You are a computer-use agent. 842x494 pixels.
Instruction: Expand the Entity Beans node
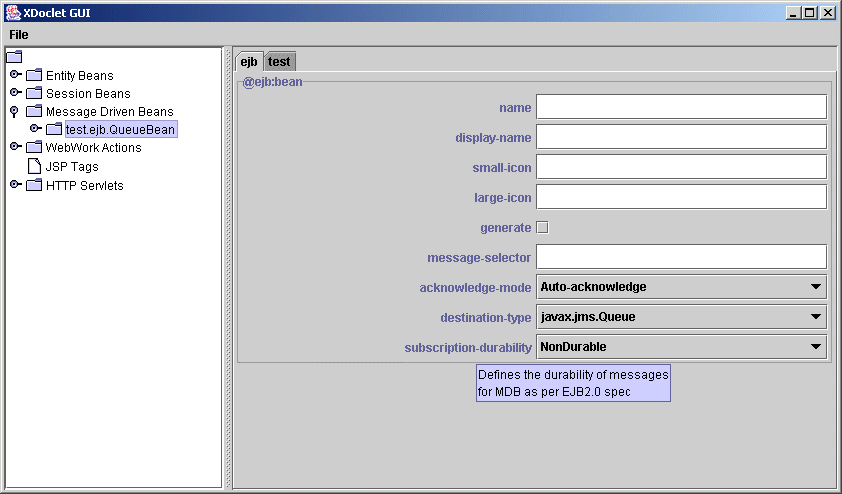point(16,74)
